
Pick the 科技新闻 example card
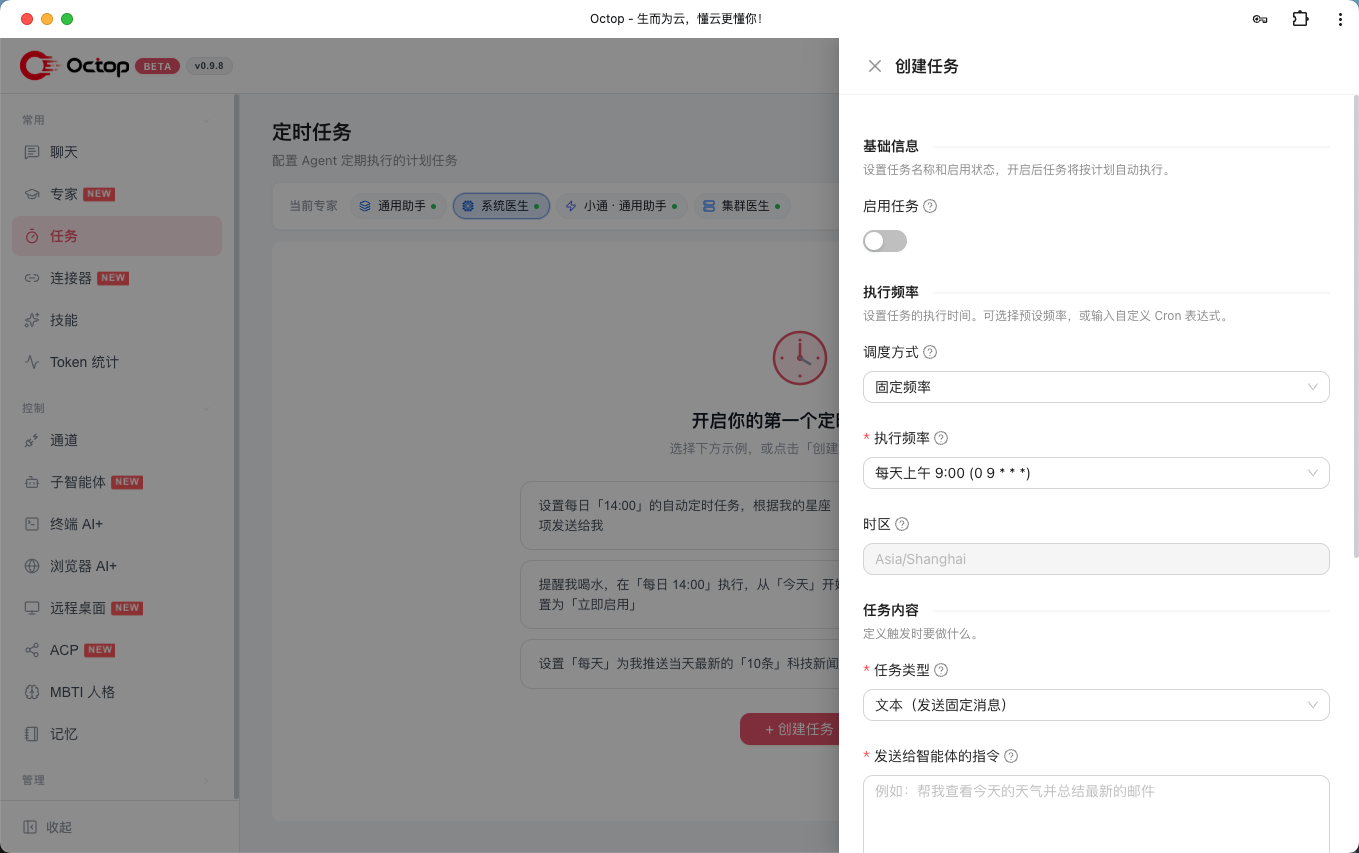point(680,664)
